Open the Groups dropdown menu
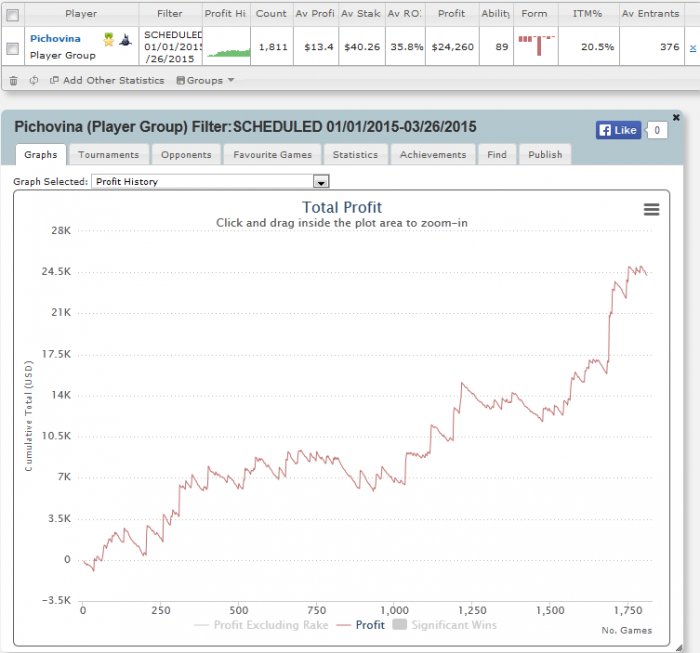The height and width of the screenshot is (653, 700). pyautogui.click(x=205, y=80)
